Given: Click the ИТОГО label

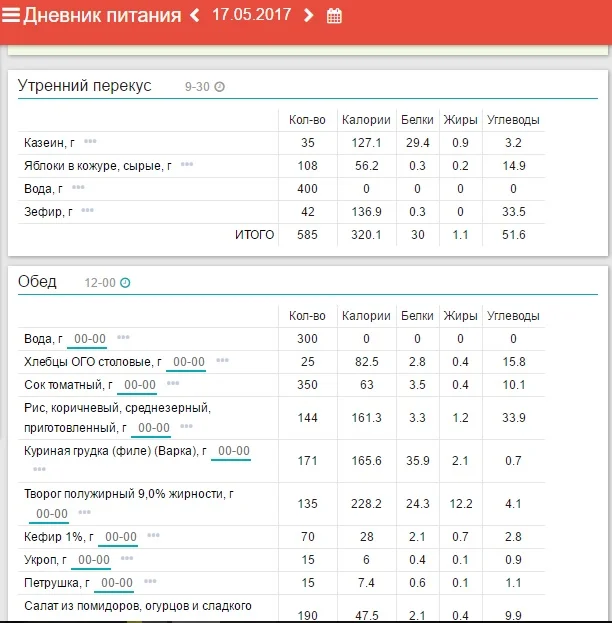Looking at the screenshot, I should (254, 235).
